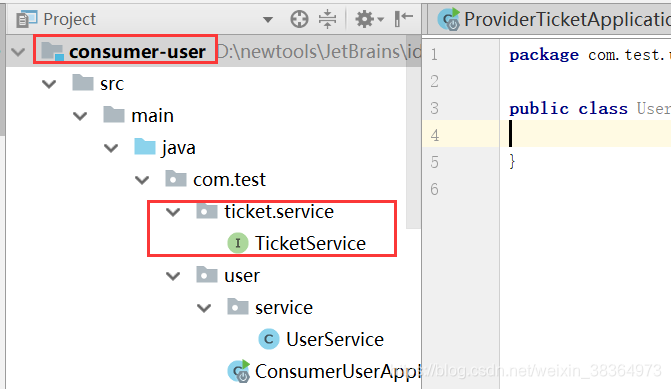This screenshot has height=389, width=671.
Task: Collapse the user package chevron
Action: 173,276
